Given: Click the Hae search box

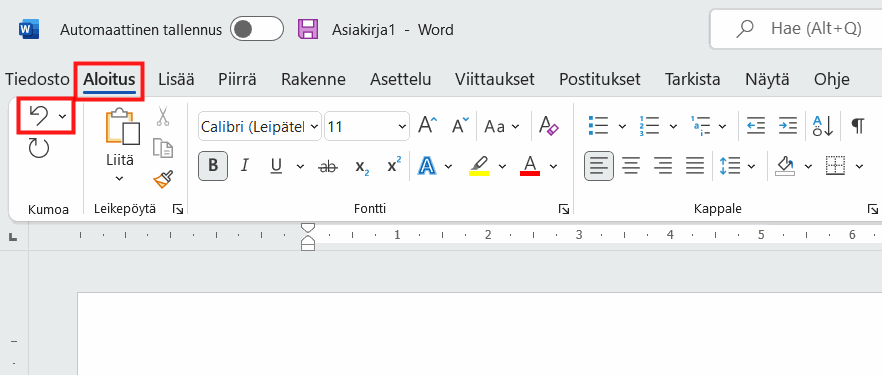Looking at the screenshot, I should (796, 29).
